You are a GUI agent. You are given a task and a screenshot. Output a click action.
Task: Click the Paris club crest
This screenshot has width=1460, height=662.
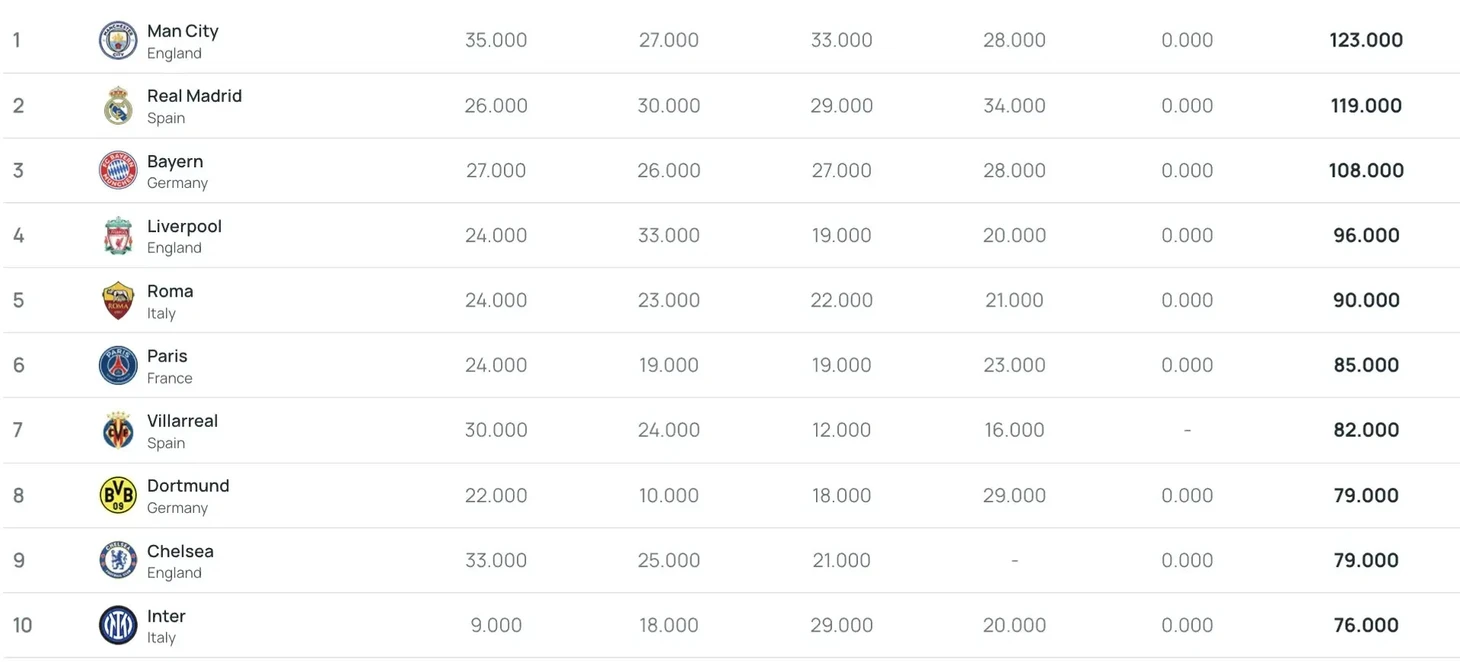click(x=118, y=365)
